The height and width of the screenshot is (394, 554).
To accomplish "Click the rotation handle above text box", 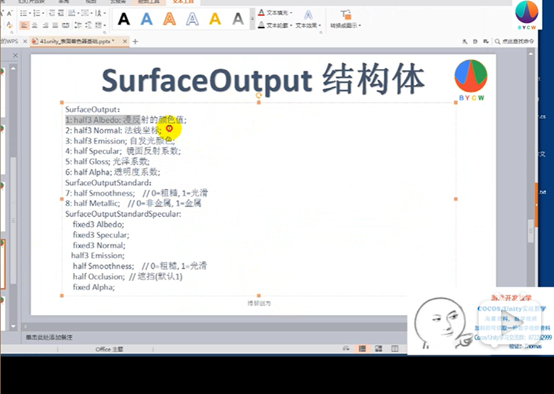I will point(259,95).
